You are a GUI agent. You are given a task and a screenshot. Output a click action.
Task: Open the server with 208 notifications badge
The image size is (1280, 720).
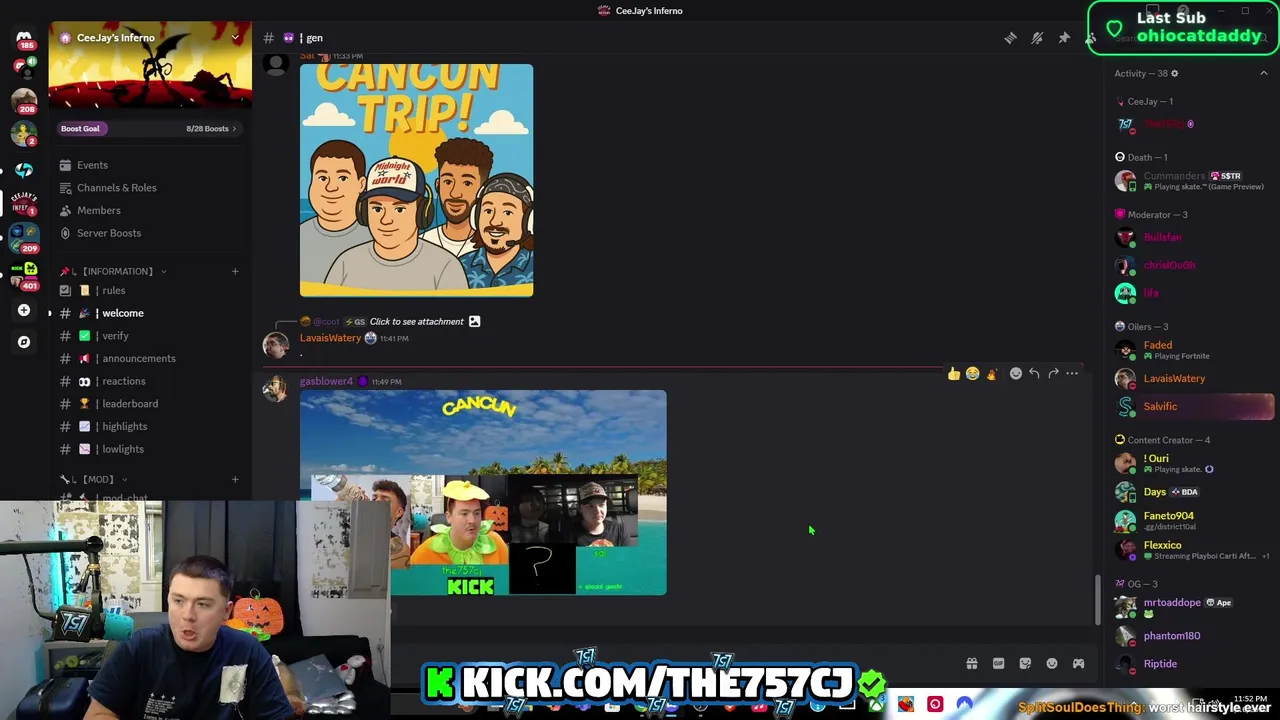click(24, 102)
